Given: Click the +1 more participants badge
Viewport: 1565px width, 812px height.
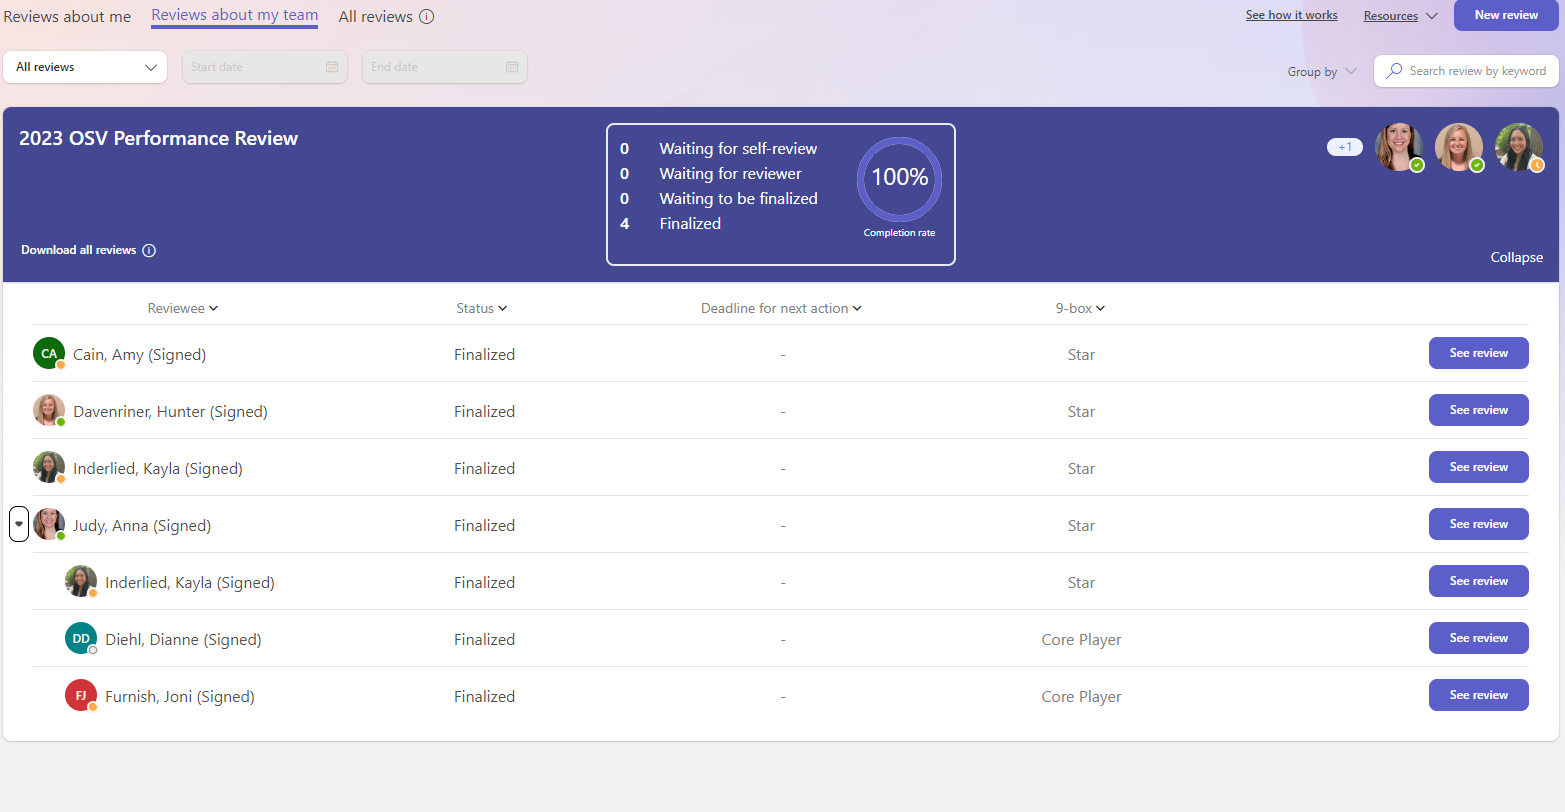Looking at the screenshot, I should pos(1345,147).
